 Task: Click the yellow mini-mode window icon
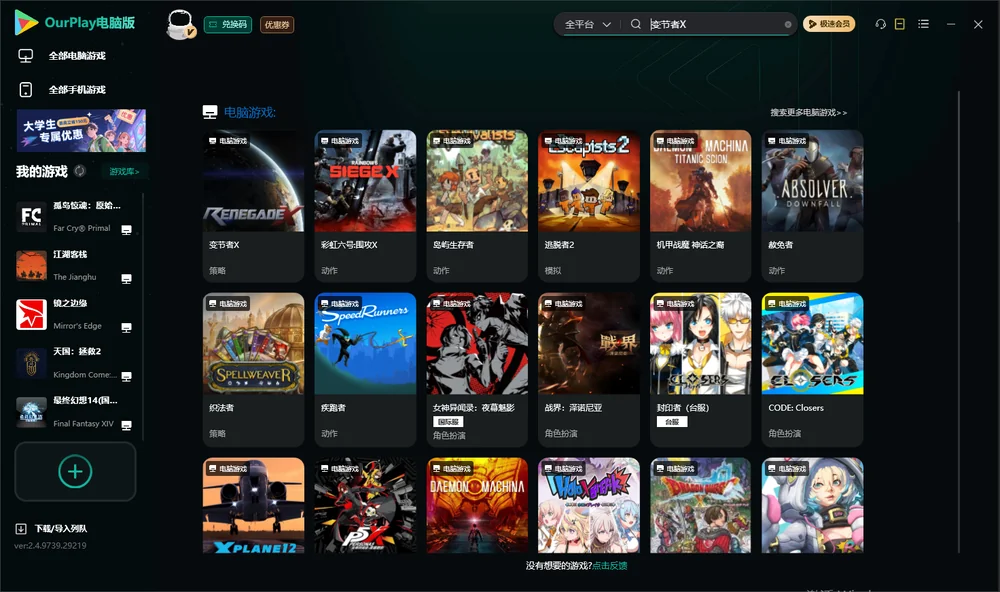click(x=900, y=24)
